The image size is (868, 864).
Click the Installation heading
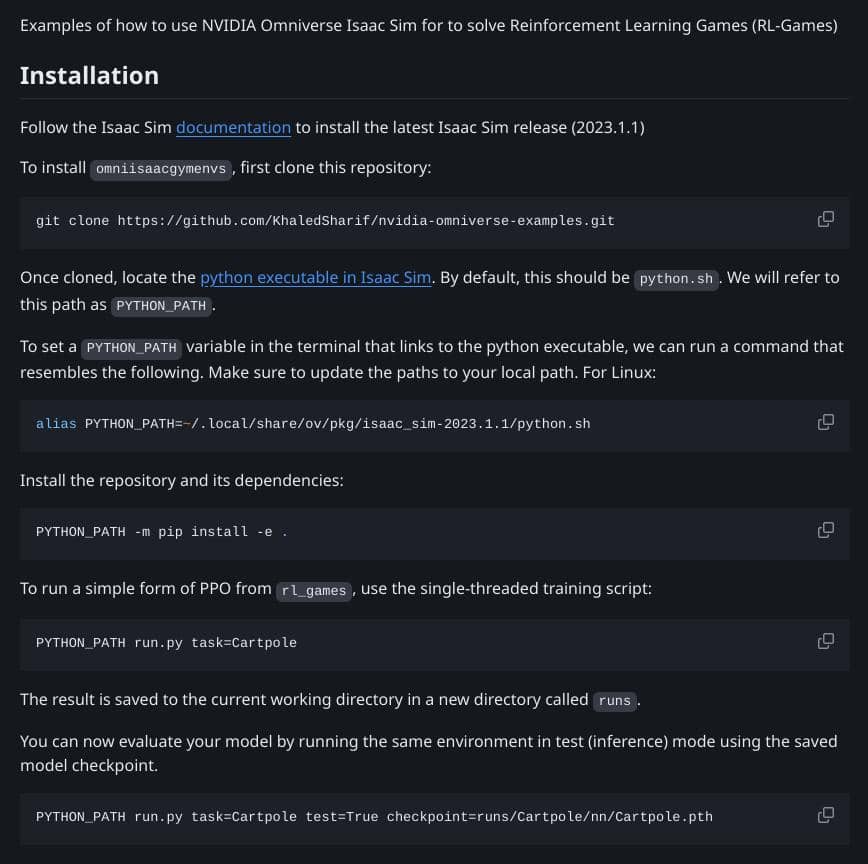click(89, 75)
